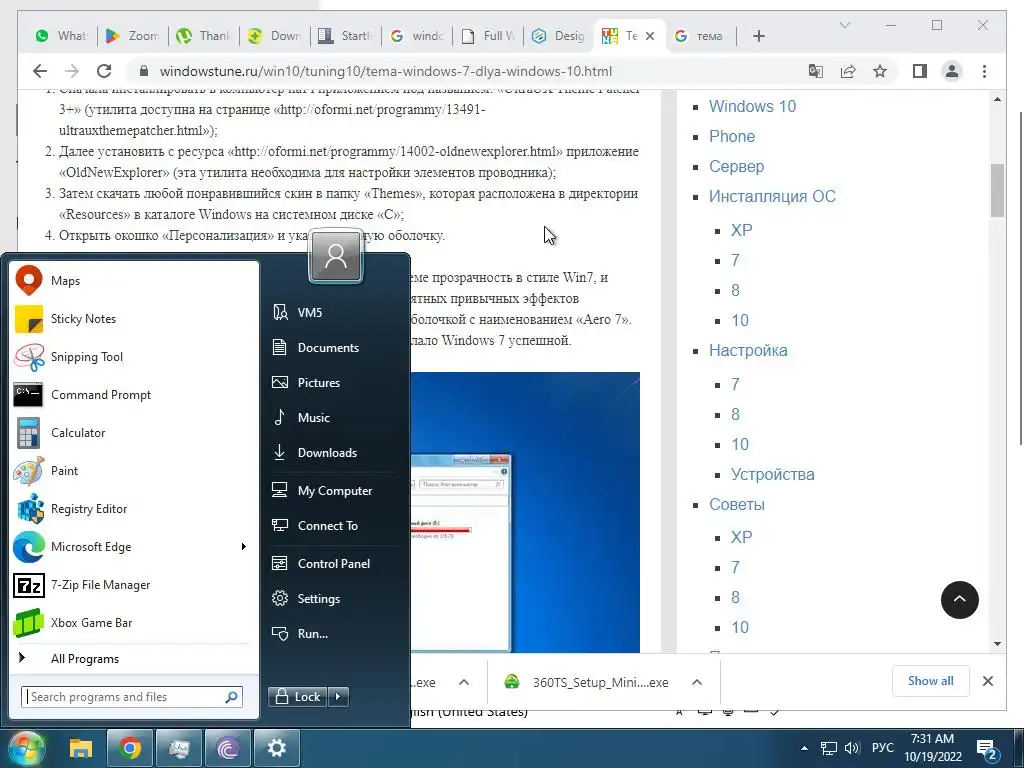Open File Explorer from the taskbar
1024x768 pixels.
(81, 748)
